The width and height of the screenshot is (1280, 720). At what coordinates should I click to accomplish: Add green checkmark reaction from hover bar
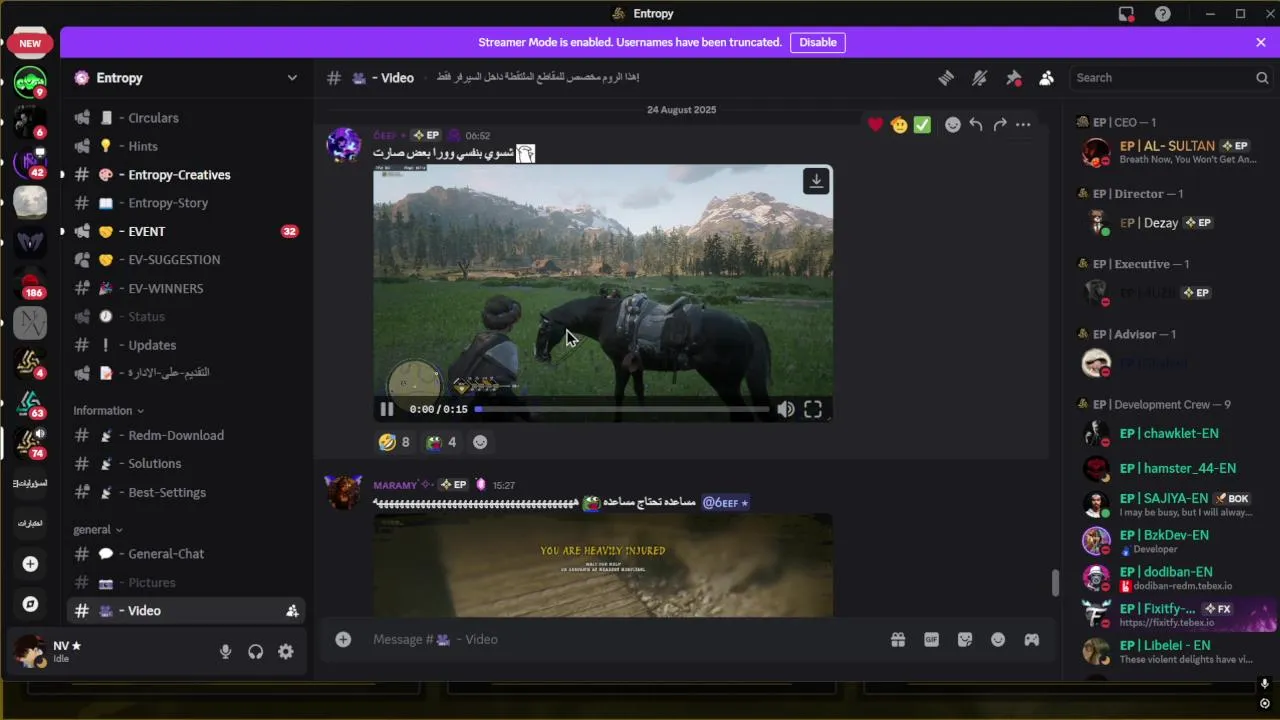[x=922, y=125]
